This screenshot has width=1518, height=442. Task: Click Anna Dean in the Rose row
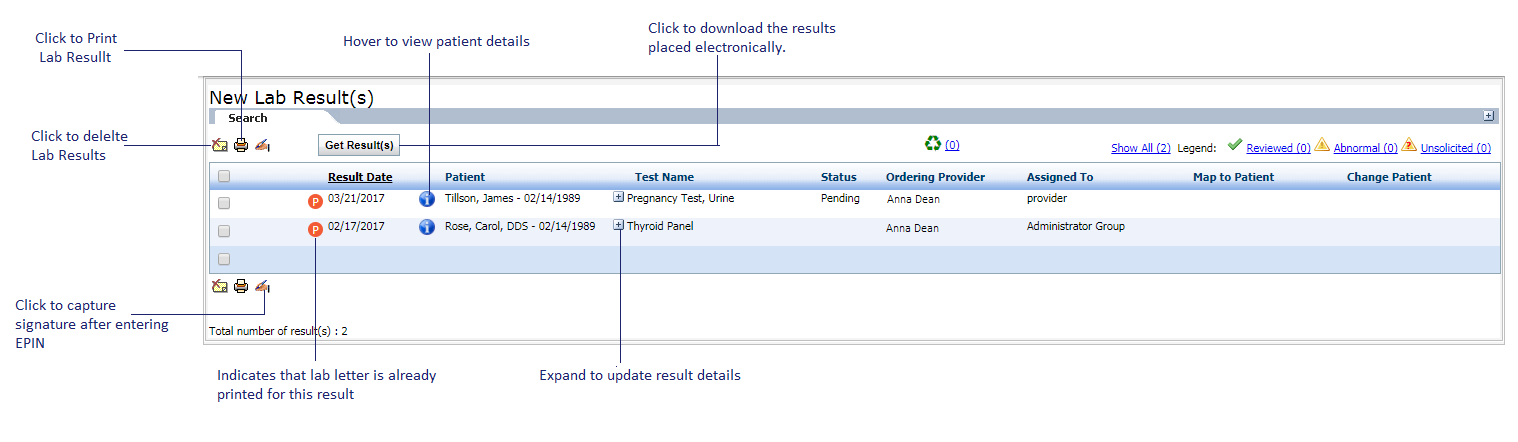(x=913, y=228)
